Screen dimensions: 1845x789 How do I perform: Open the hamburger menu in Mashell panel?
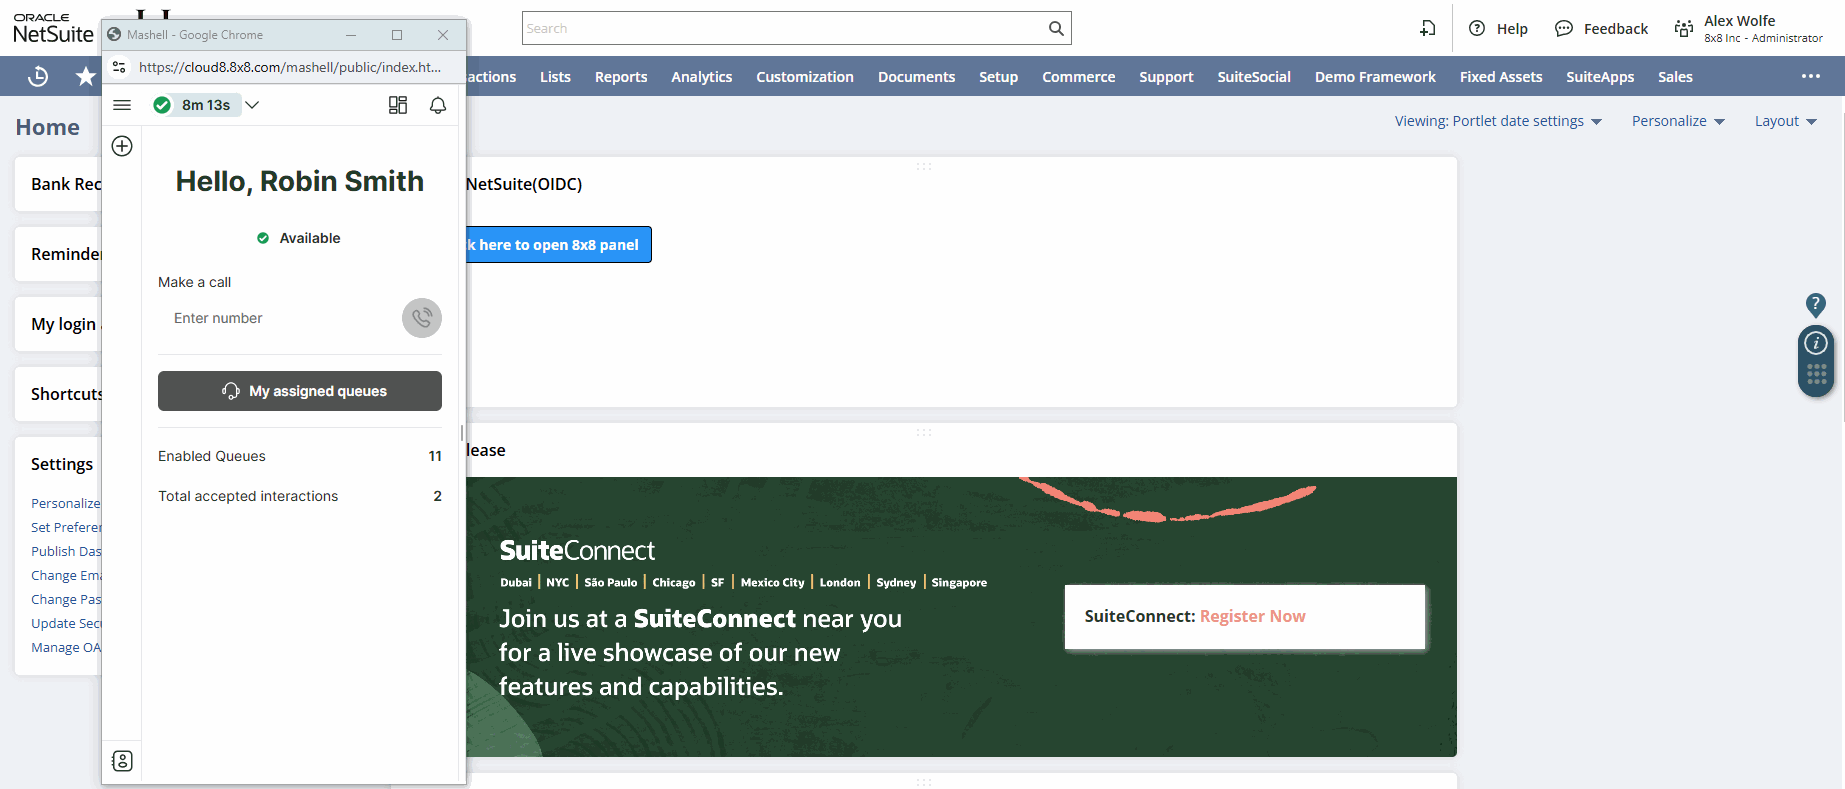[122, 105]
